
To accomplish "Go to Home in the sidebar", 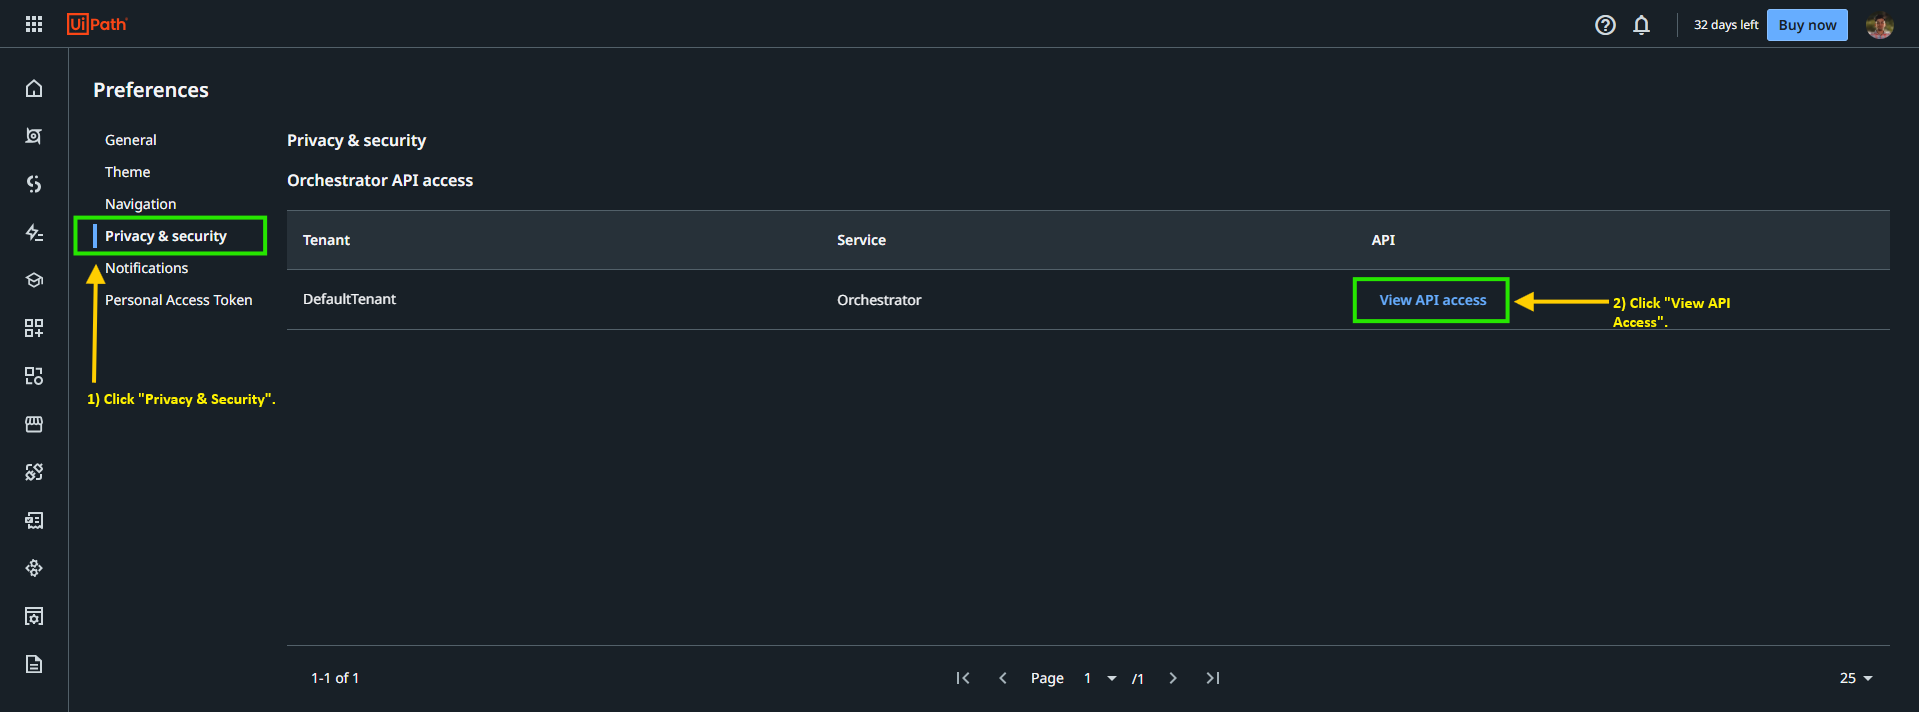I will point(34,88).
